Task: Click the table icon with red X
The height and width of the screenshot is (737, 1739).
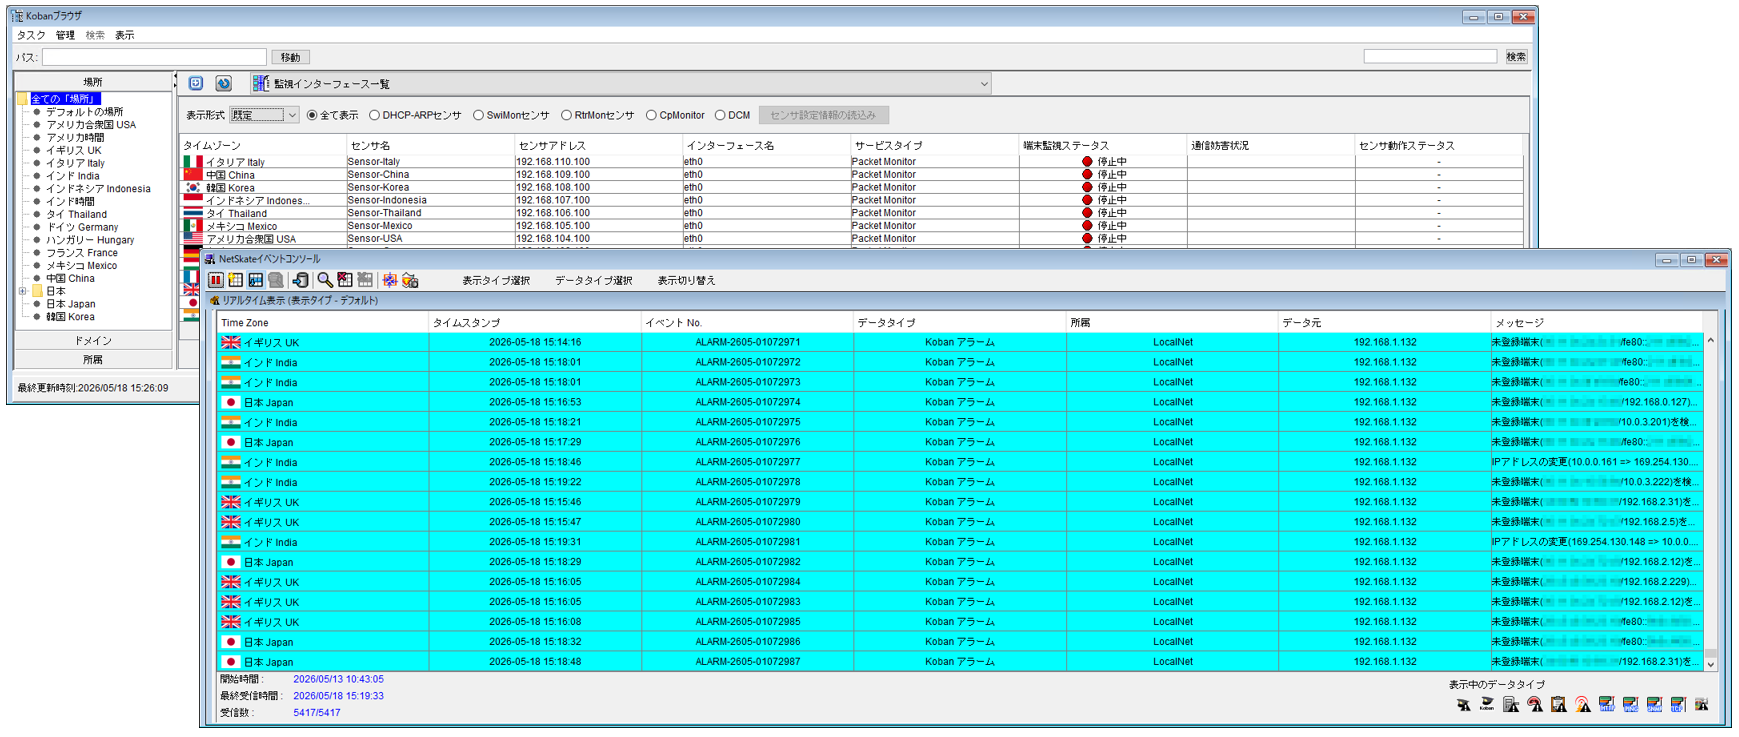Action: pyautogui.click(x=345, y=280)
